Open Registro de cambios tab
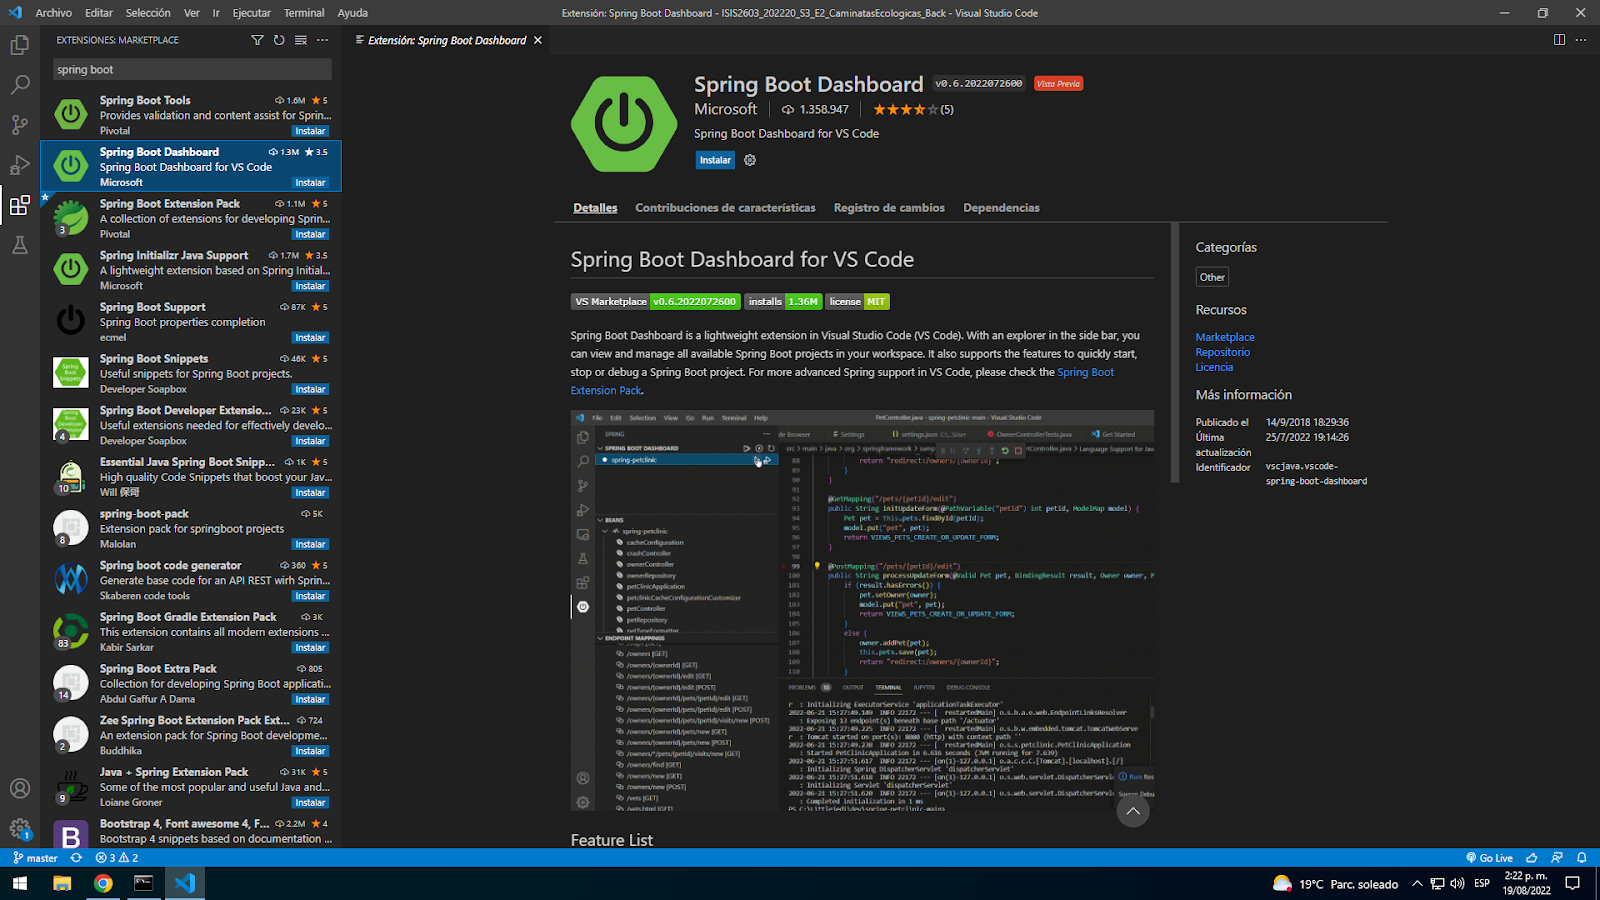The image size is (1600, 900). 889,208
